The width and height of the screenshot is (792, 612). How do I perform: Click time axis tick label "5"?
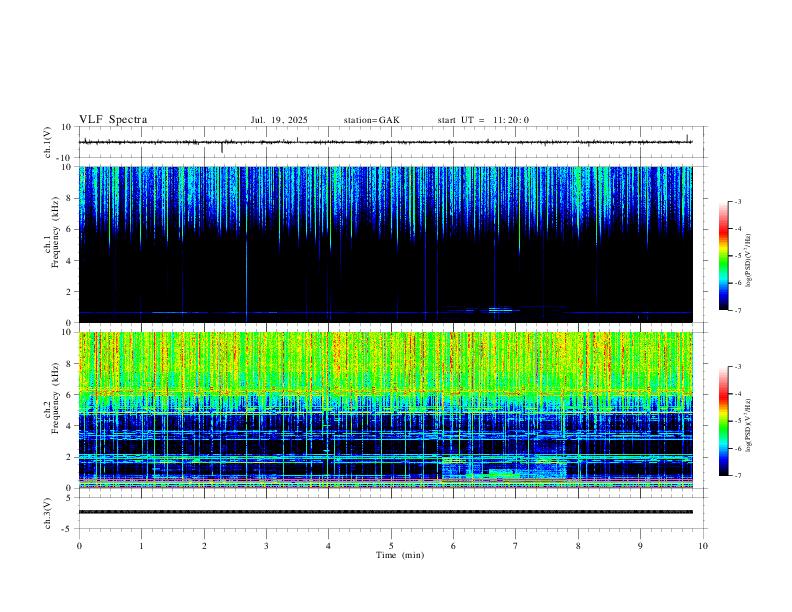391,546
